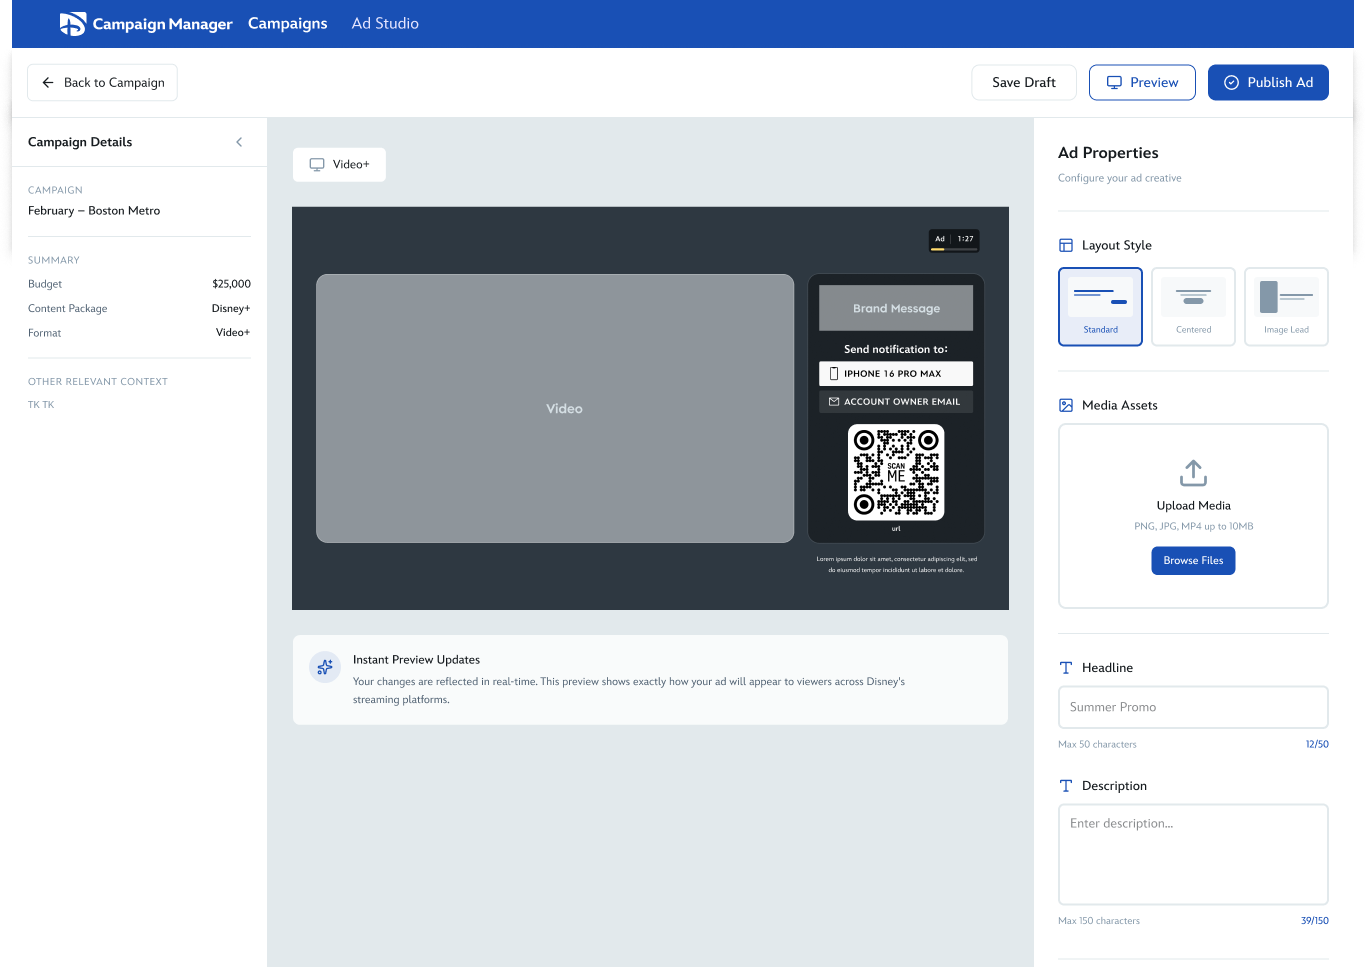Click the phone icon beside IPHONE 16 PRO MAX
The image size is (1365, 967).
click(834, 374)
